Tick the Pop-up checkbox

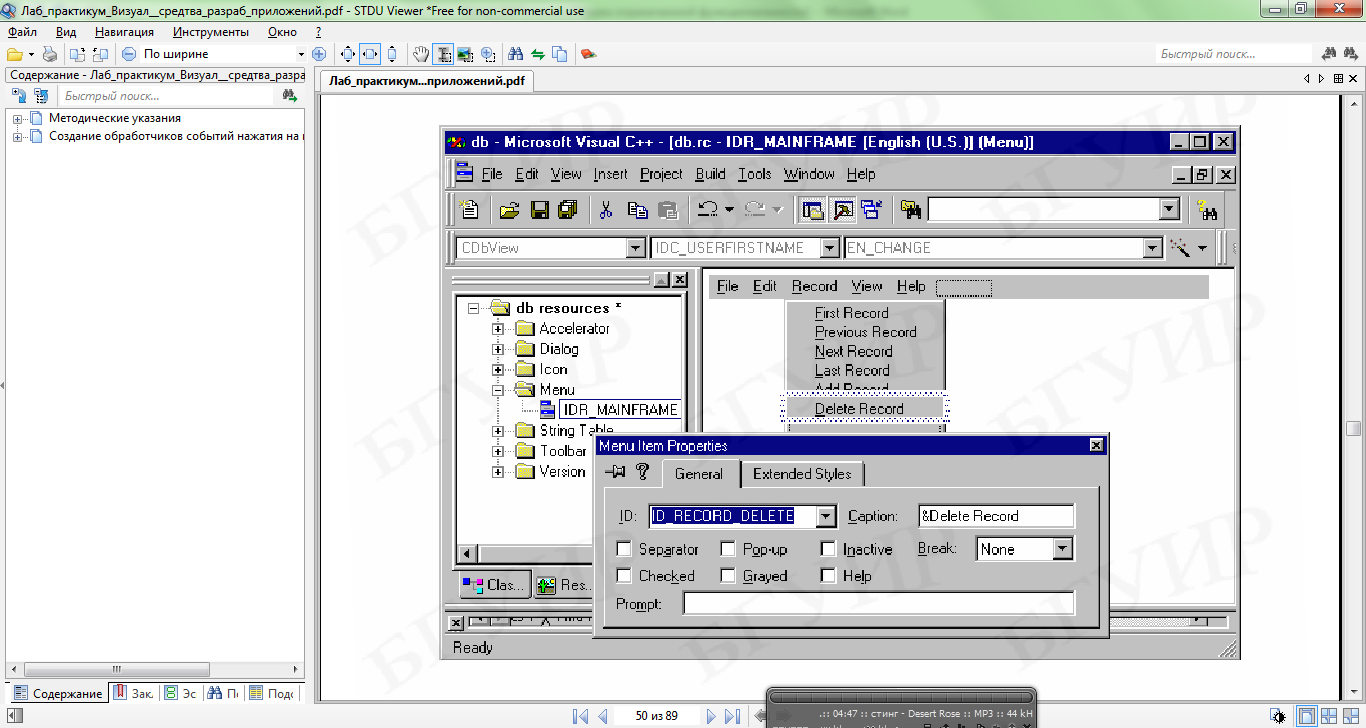click(728, 549)
